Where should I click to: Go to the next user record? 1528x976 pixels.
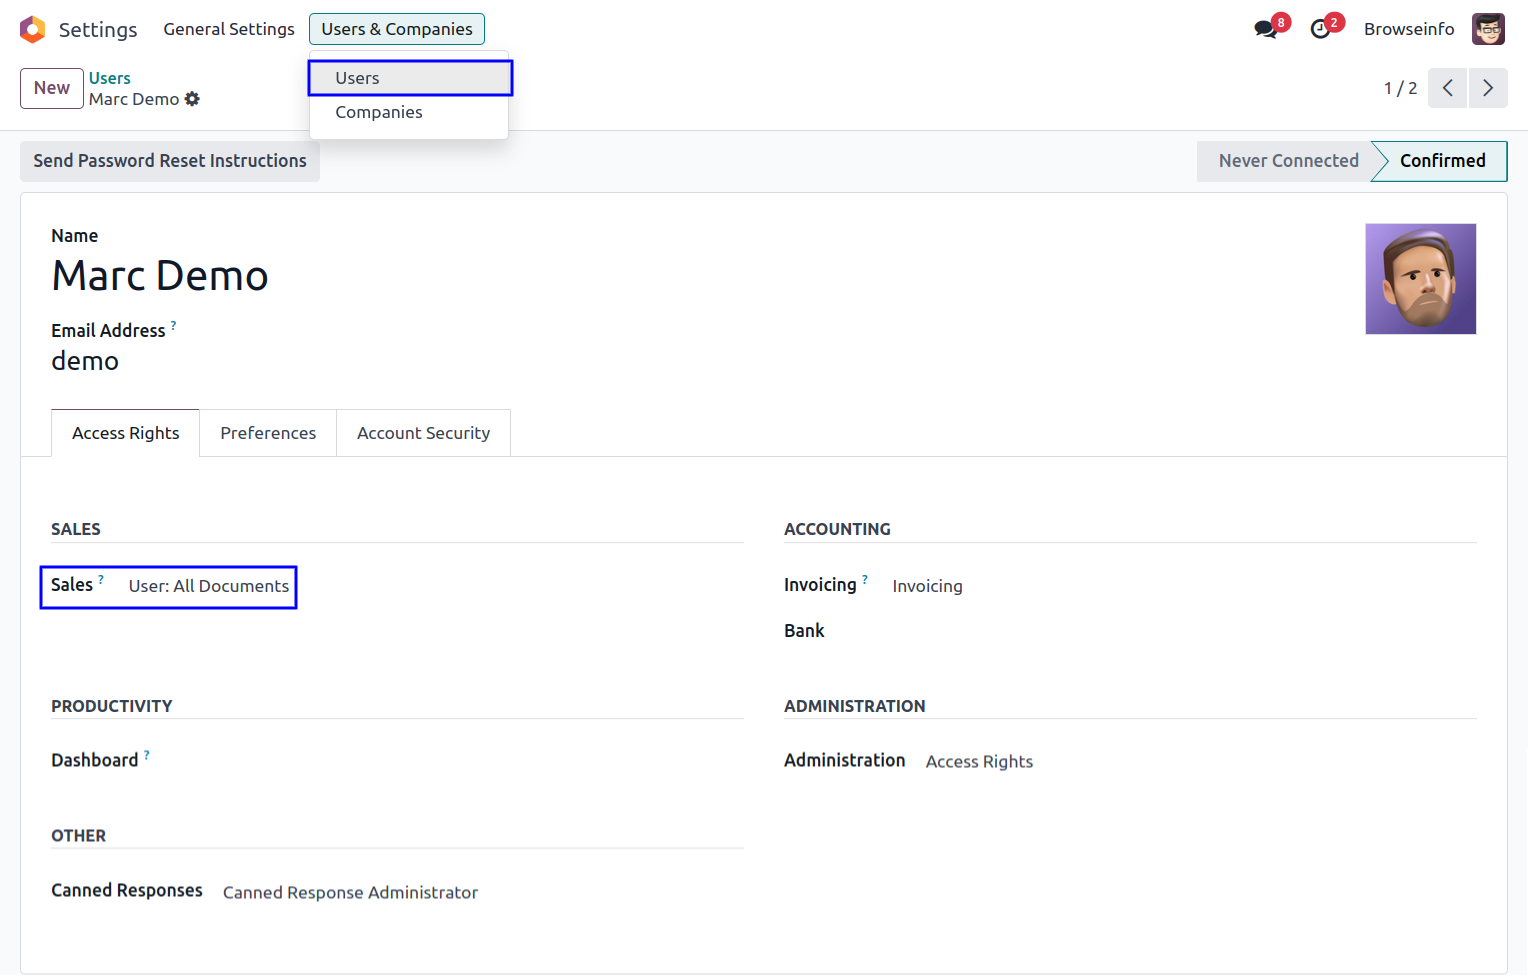[x=1488, y=88]
